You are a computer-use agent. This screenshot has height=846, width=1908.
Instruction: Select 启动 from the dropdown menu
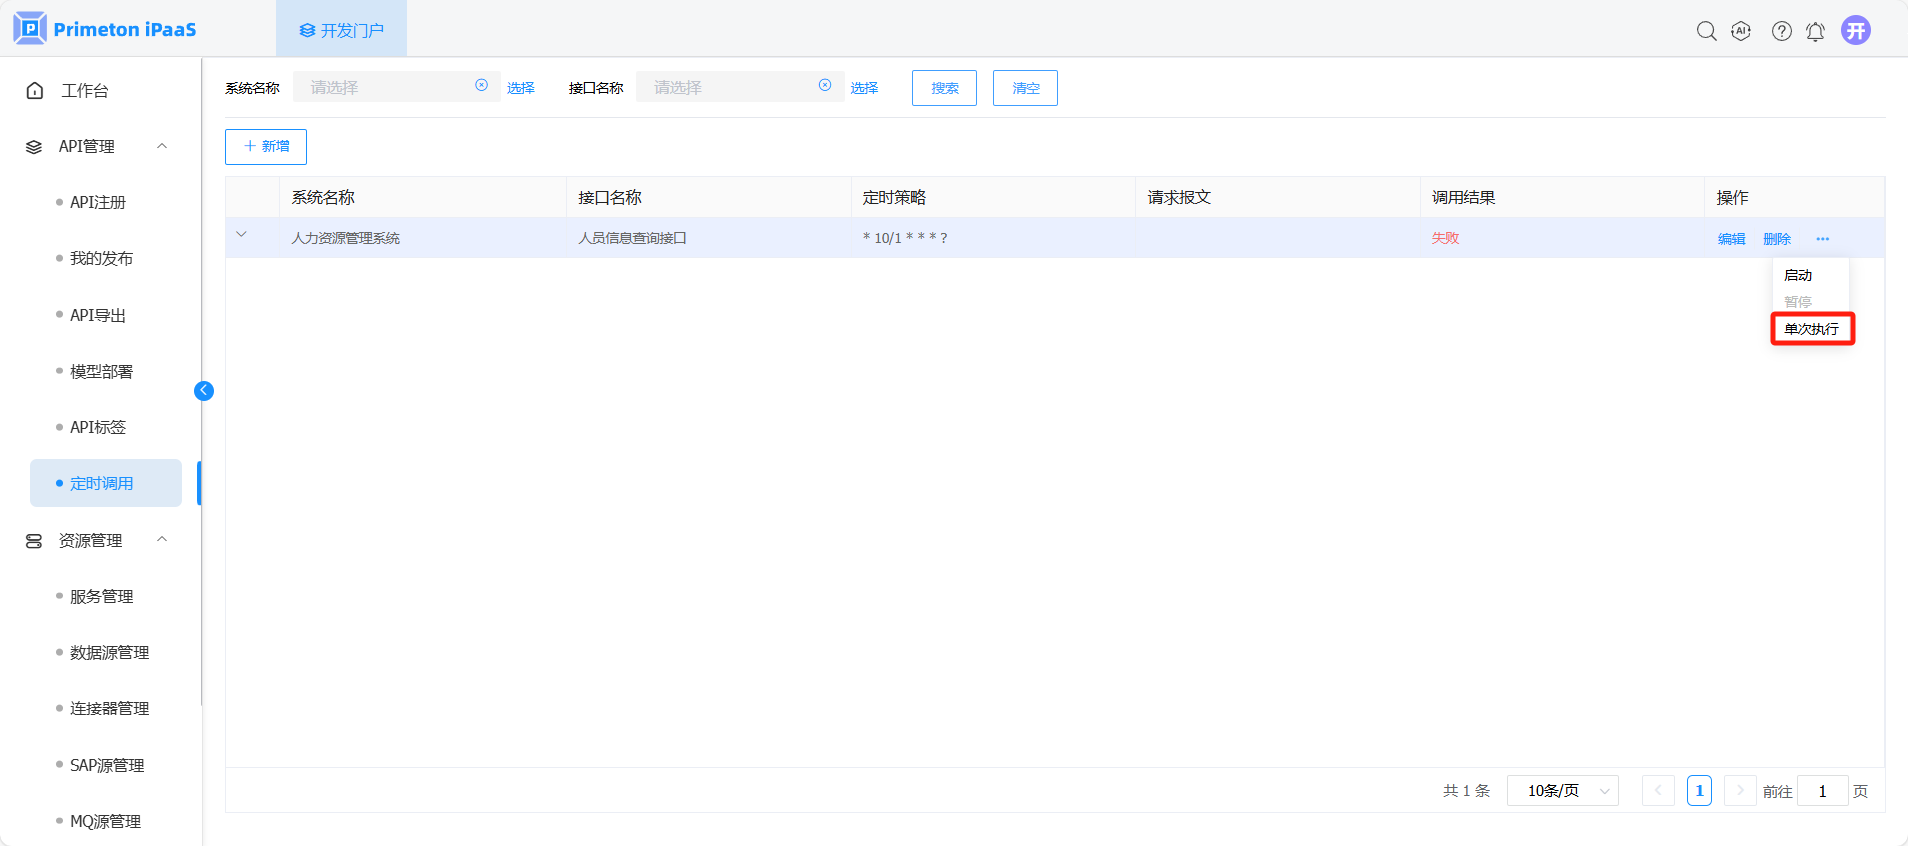(1798, 275)
